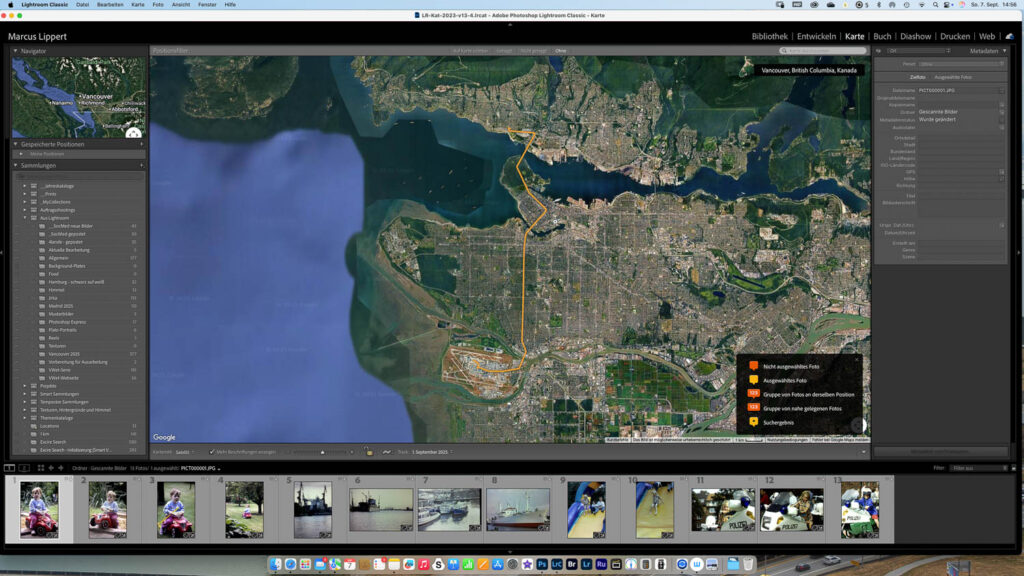
Task: Launch Adobe Premiere Rush from the Dock
Action: 601,564
